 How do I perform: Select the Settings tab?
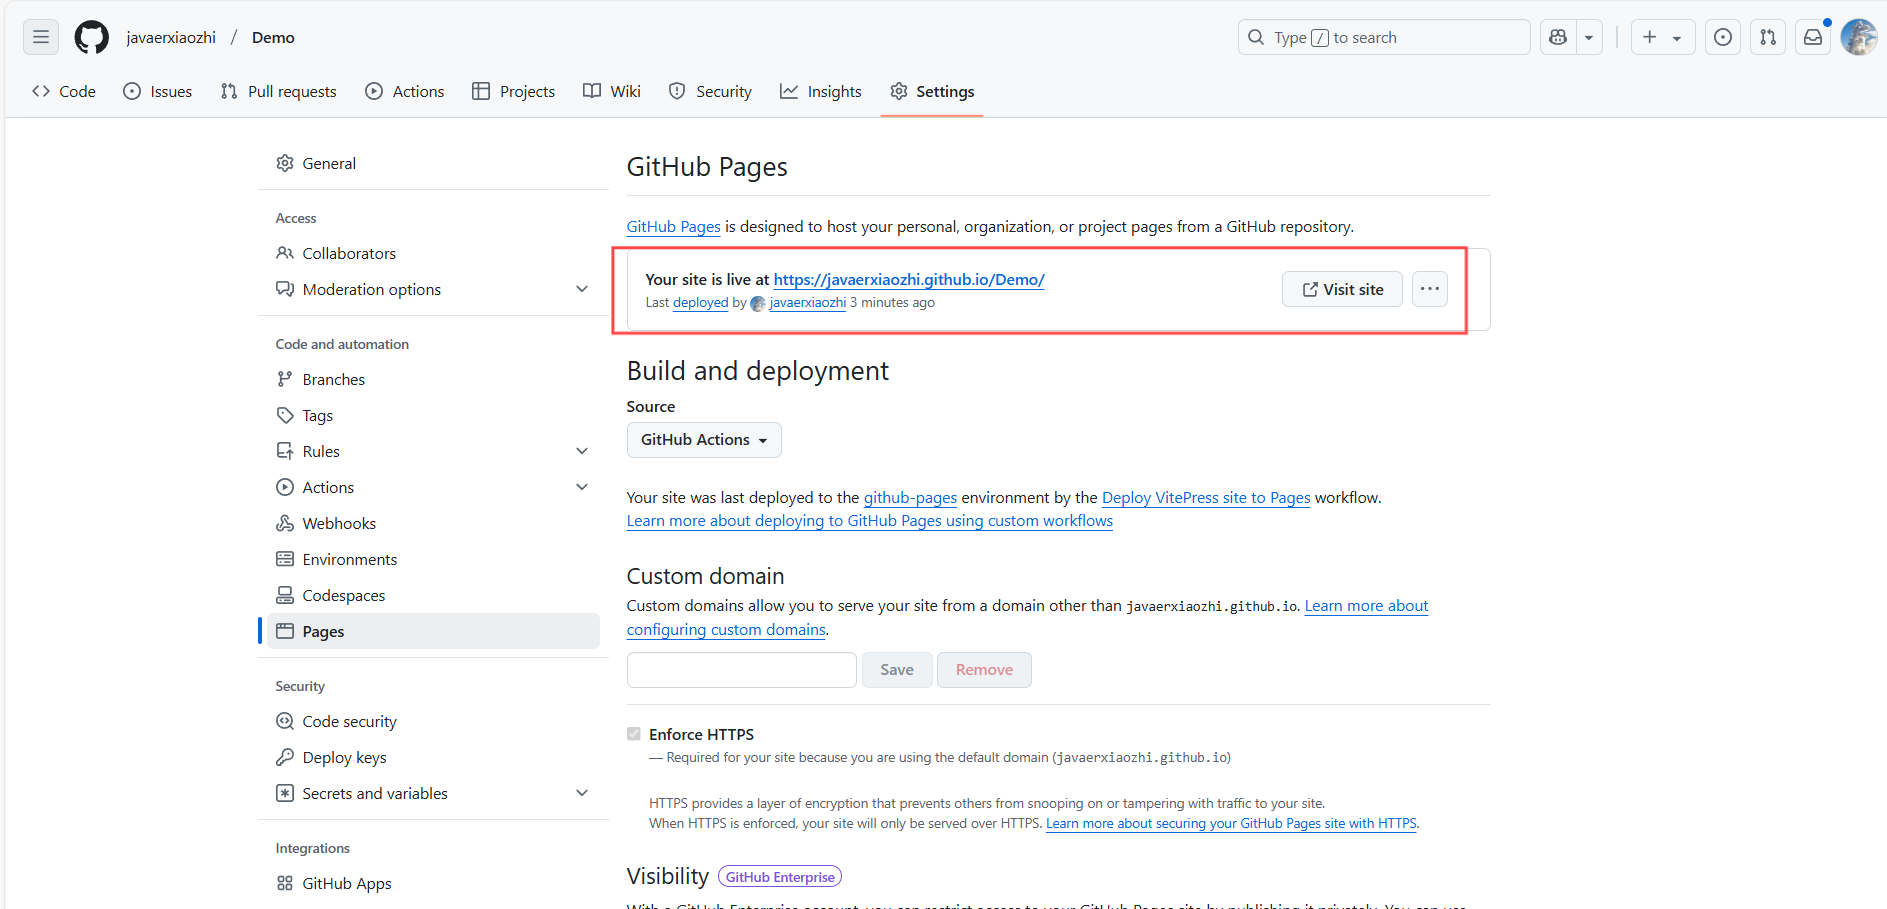point(932,91)
